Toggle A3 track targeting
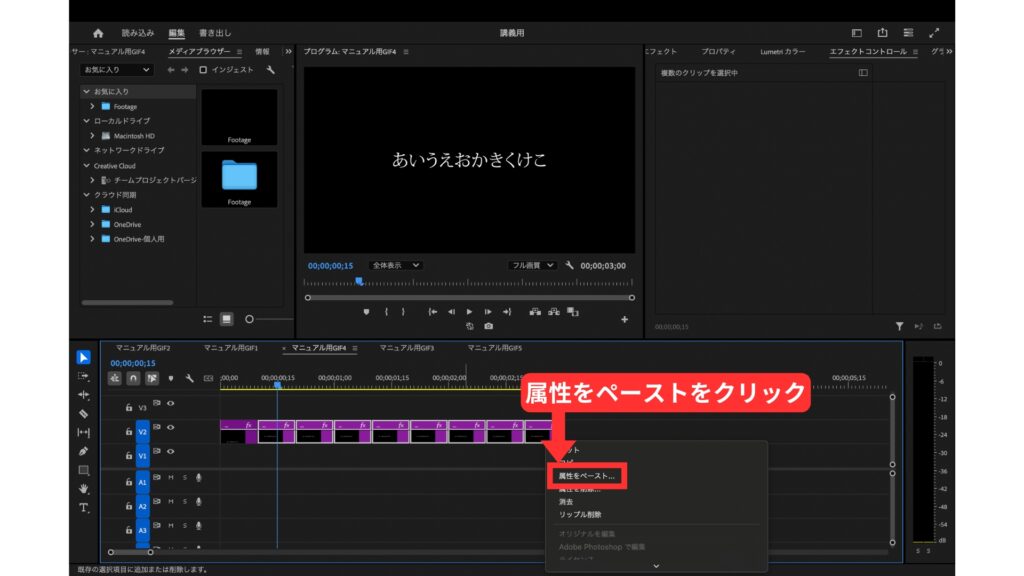The image size is (1024, 576). [142, 530]
